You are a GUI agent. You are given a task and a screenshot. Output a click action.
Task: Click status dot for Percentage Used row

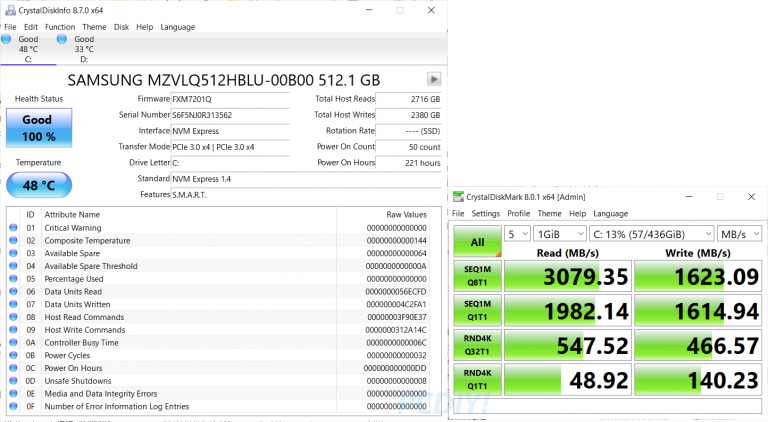(x=13, y=279)
